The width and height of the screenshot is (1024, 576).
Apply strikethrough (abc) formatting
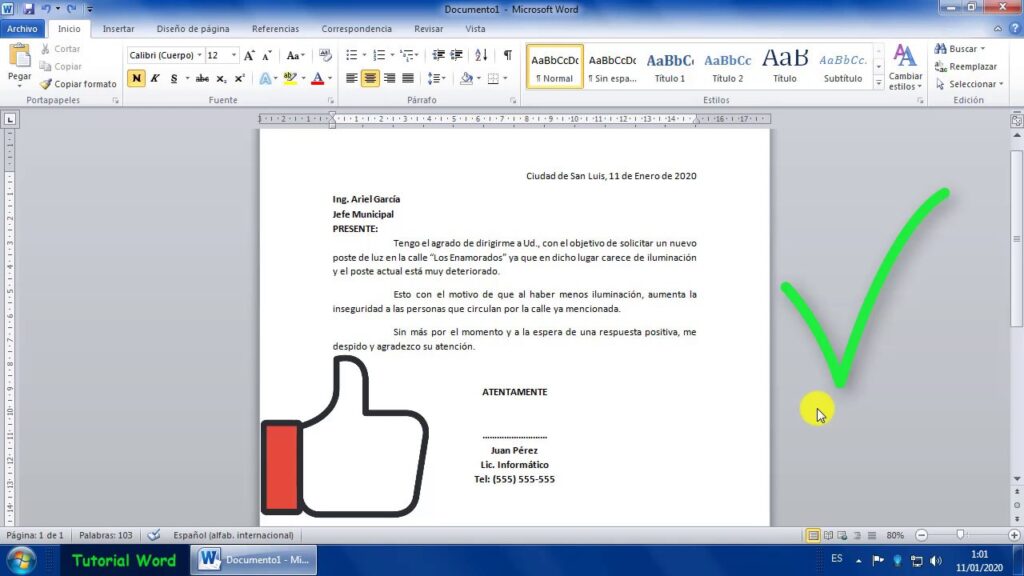(202, 78)
